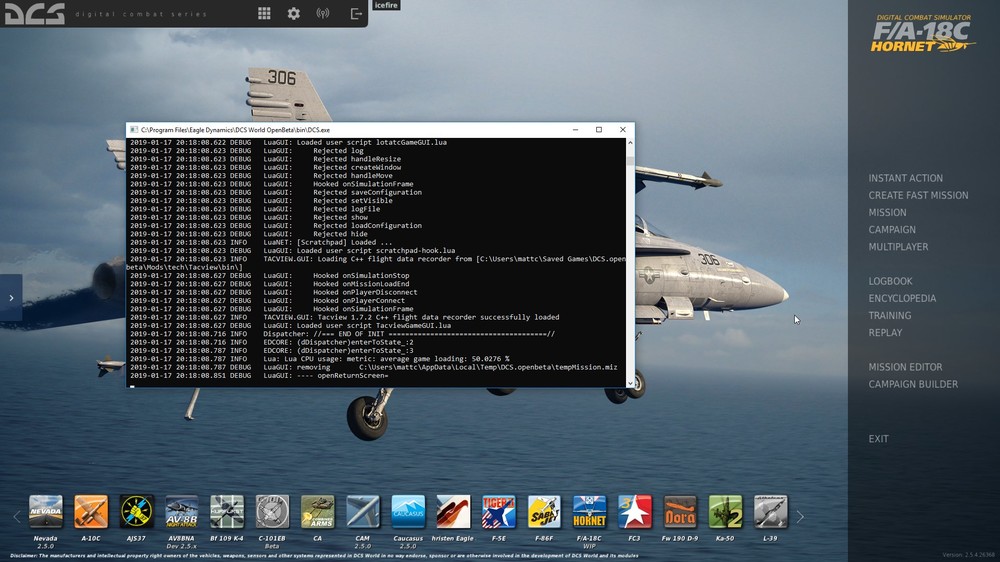The image size is (1000, 562).
Task: Expand the left side panel chevron
Action: [x=11, y=297]
